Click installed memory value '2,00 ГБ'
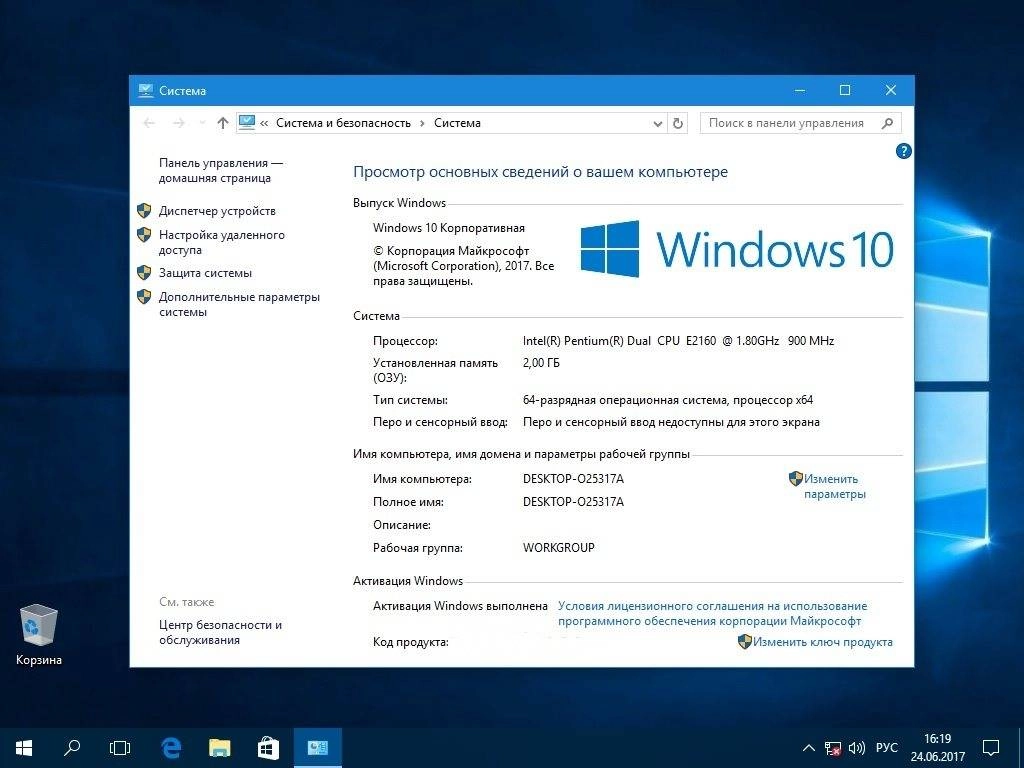 541,363
